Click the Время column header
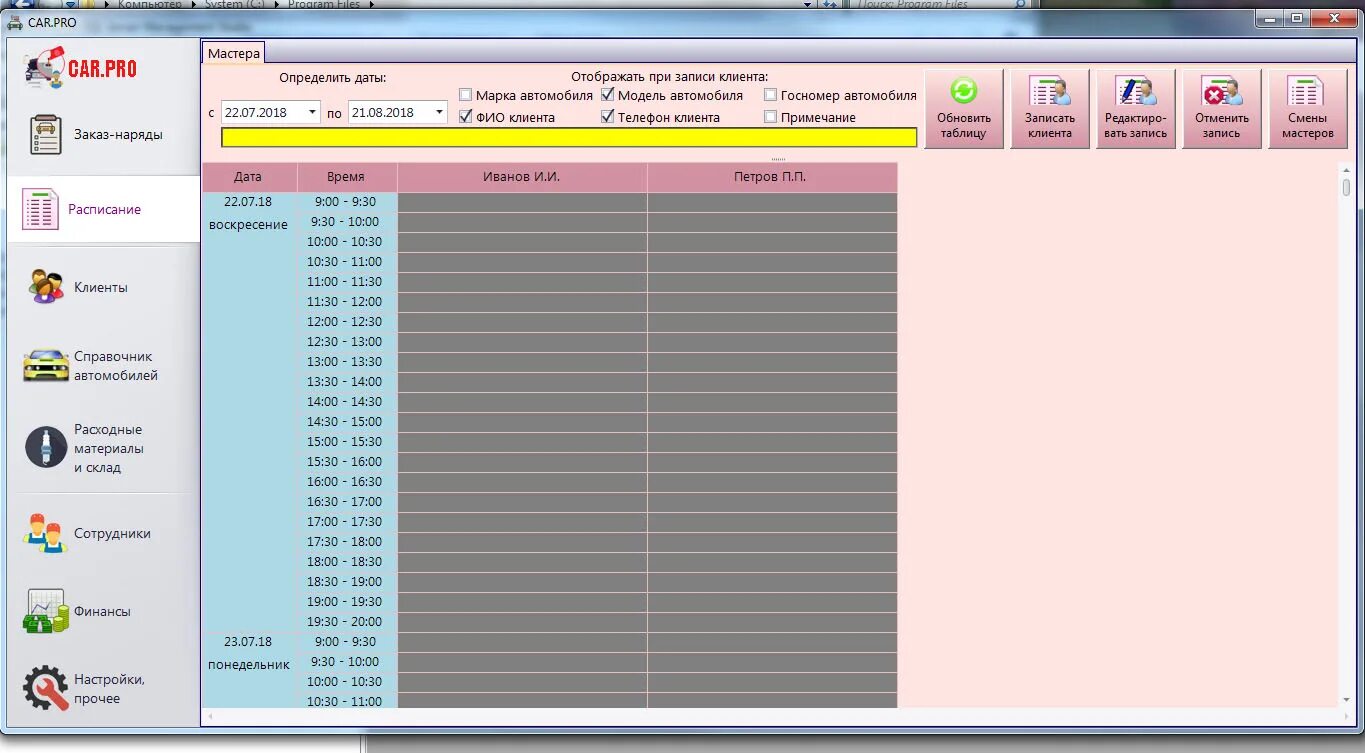 (346, 177)
